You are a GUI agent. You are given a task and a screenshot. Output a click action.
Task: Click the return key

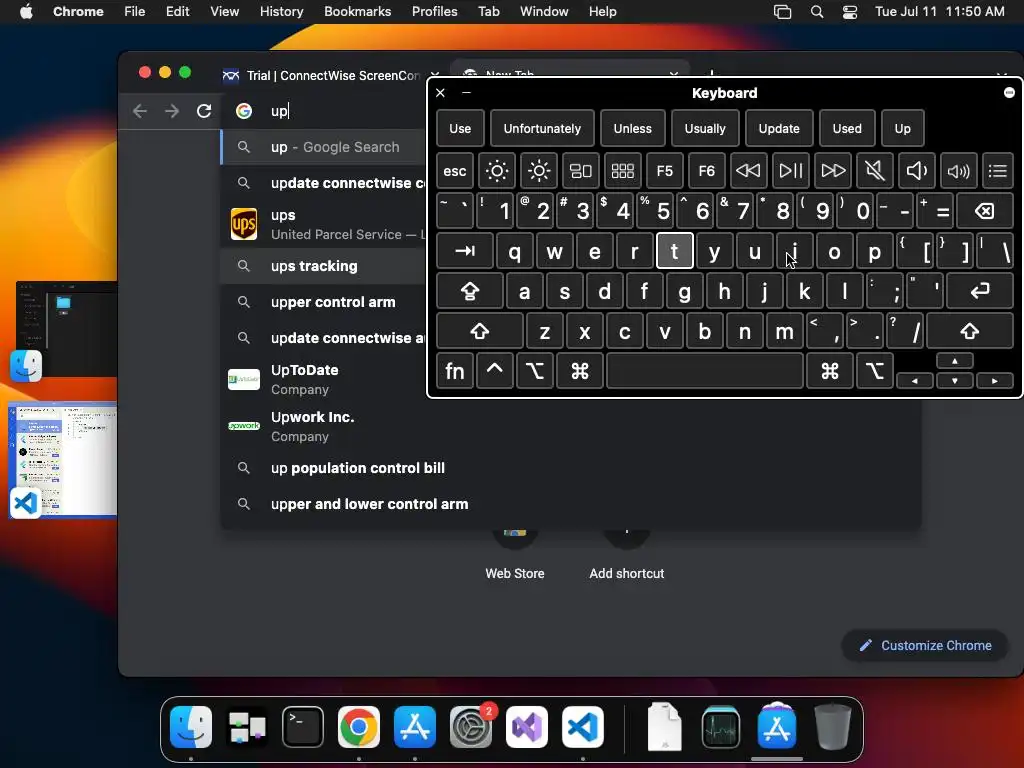point(980,291)
